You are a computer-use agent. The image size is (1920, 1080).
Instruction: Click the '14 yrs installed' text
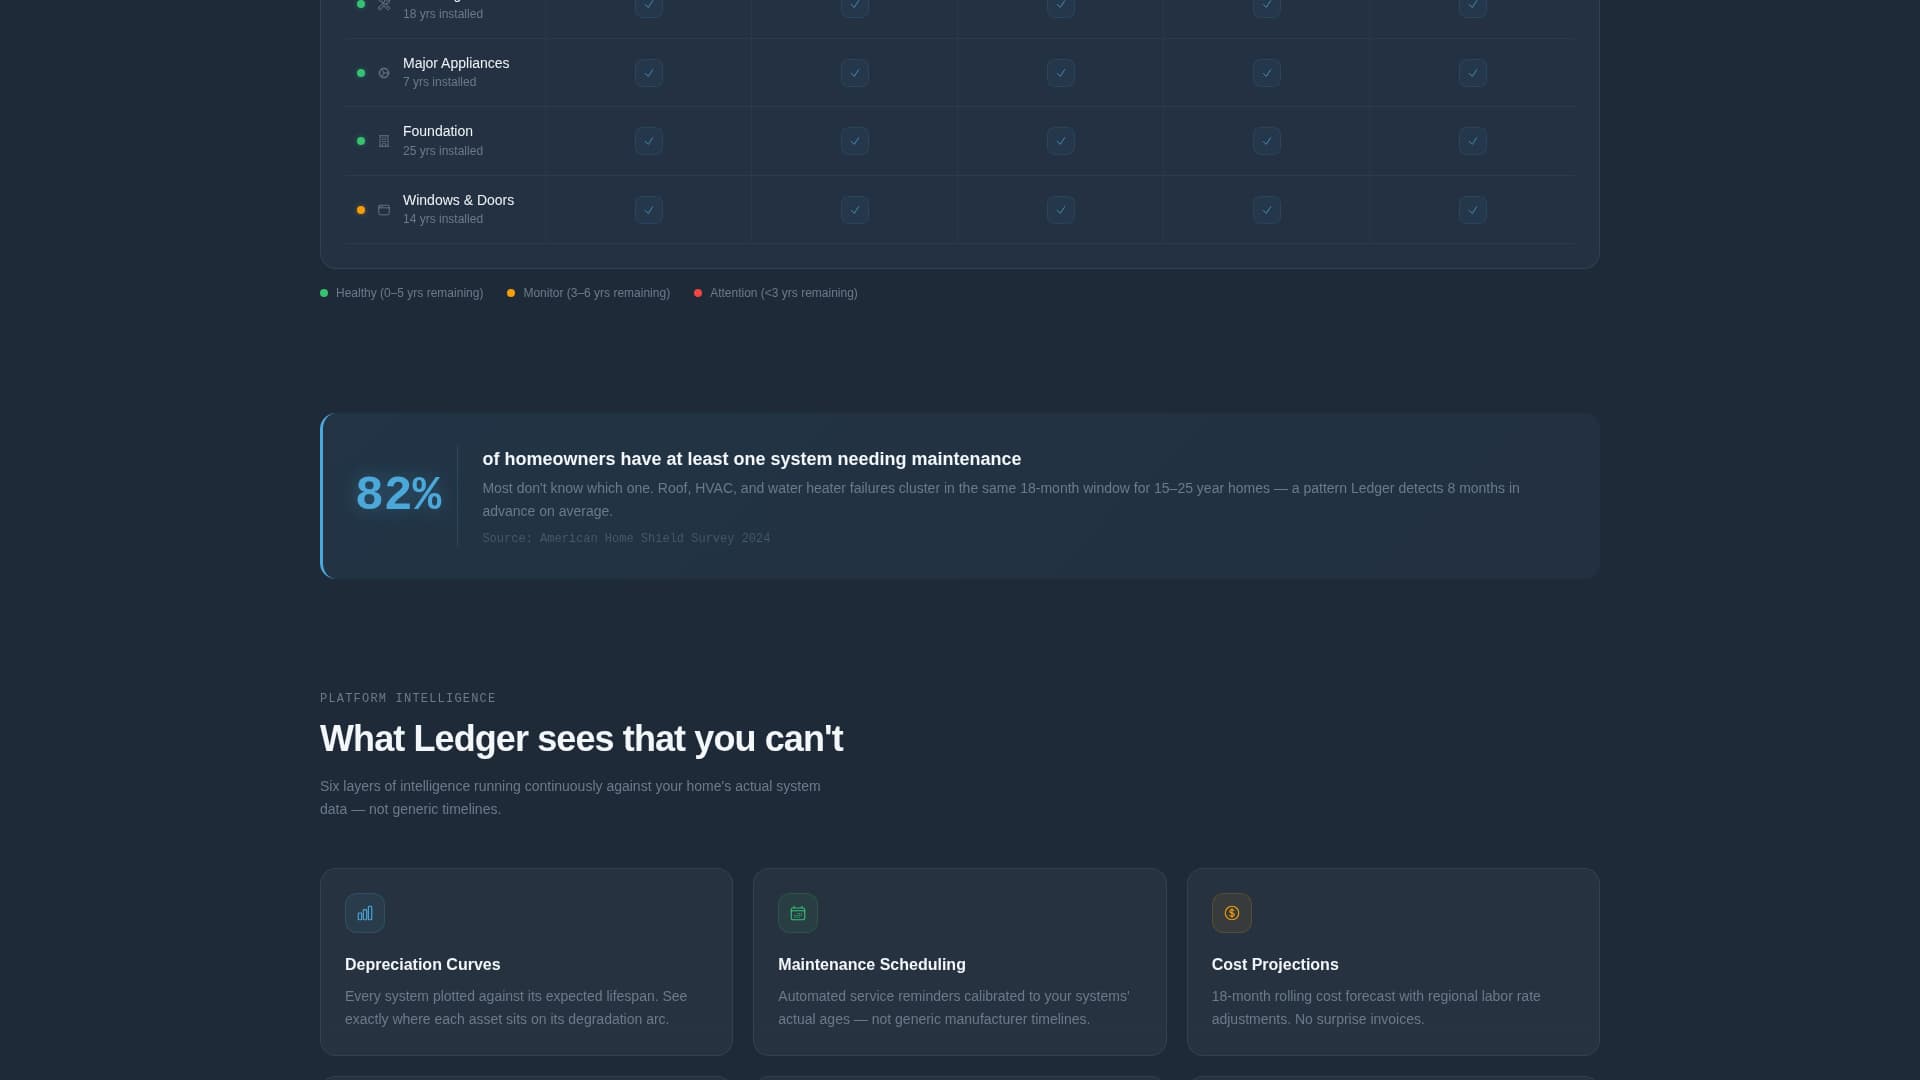443,219
